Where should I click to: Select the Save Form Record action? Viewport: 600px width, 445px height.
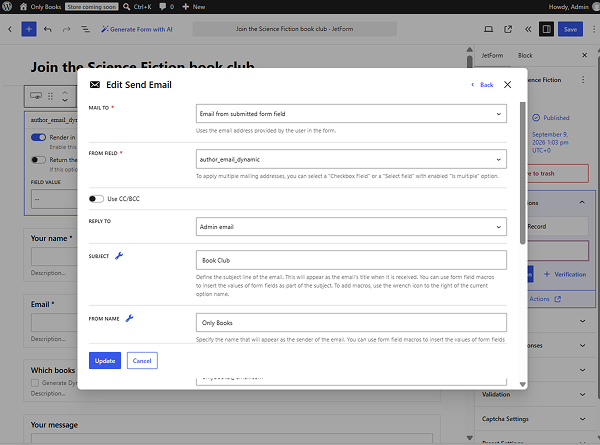(557, 226)
